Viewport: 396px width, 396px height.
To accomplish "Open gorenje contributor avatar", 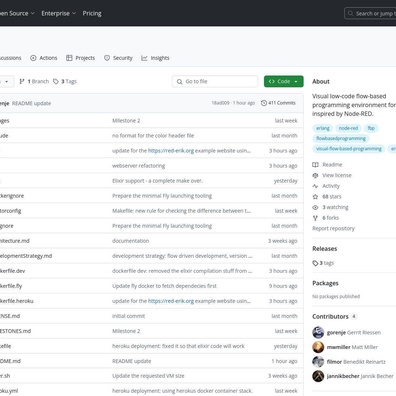I will [x=318, y=332].
